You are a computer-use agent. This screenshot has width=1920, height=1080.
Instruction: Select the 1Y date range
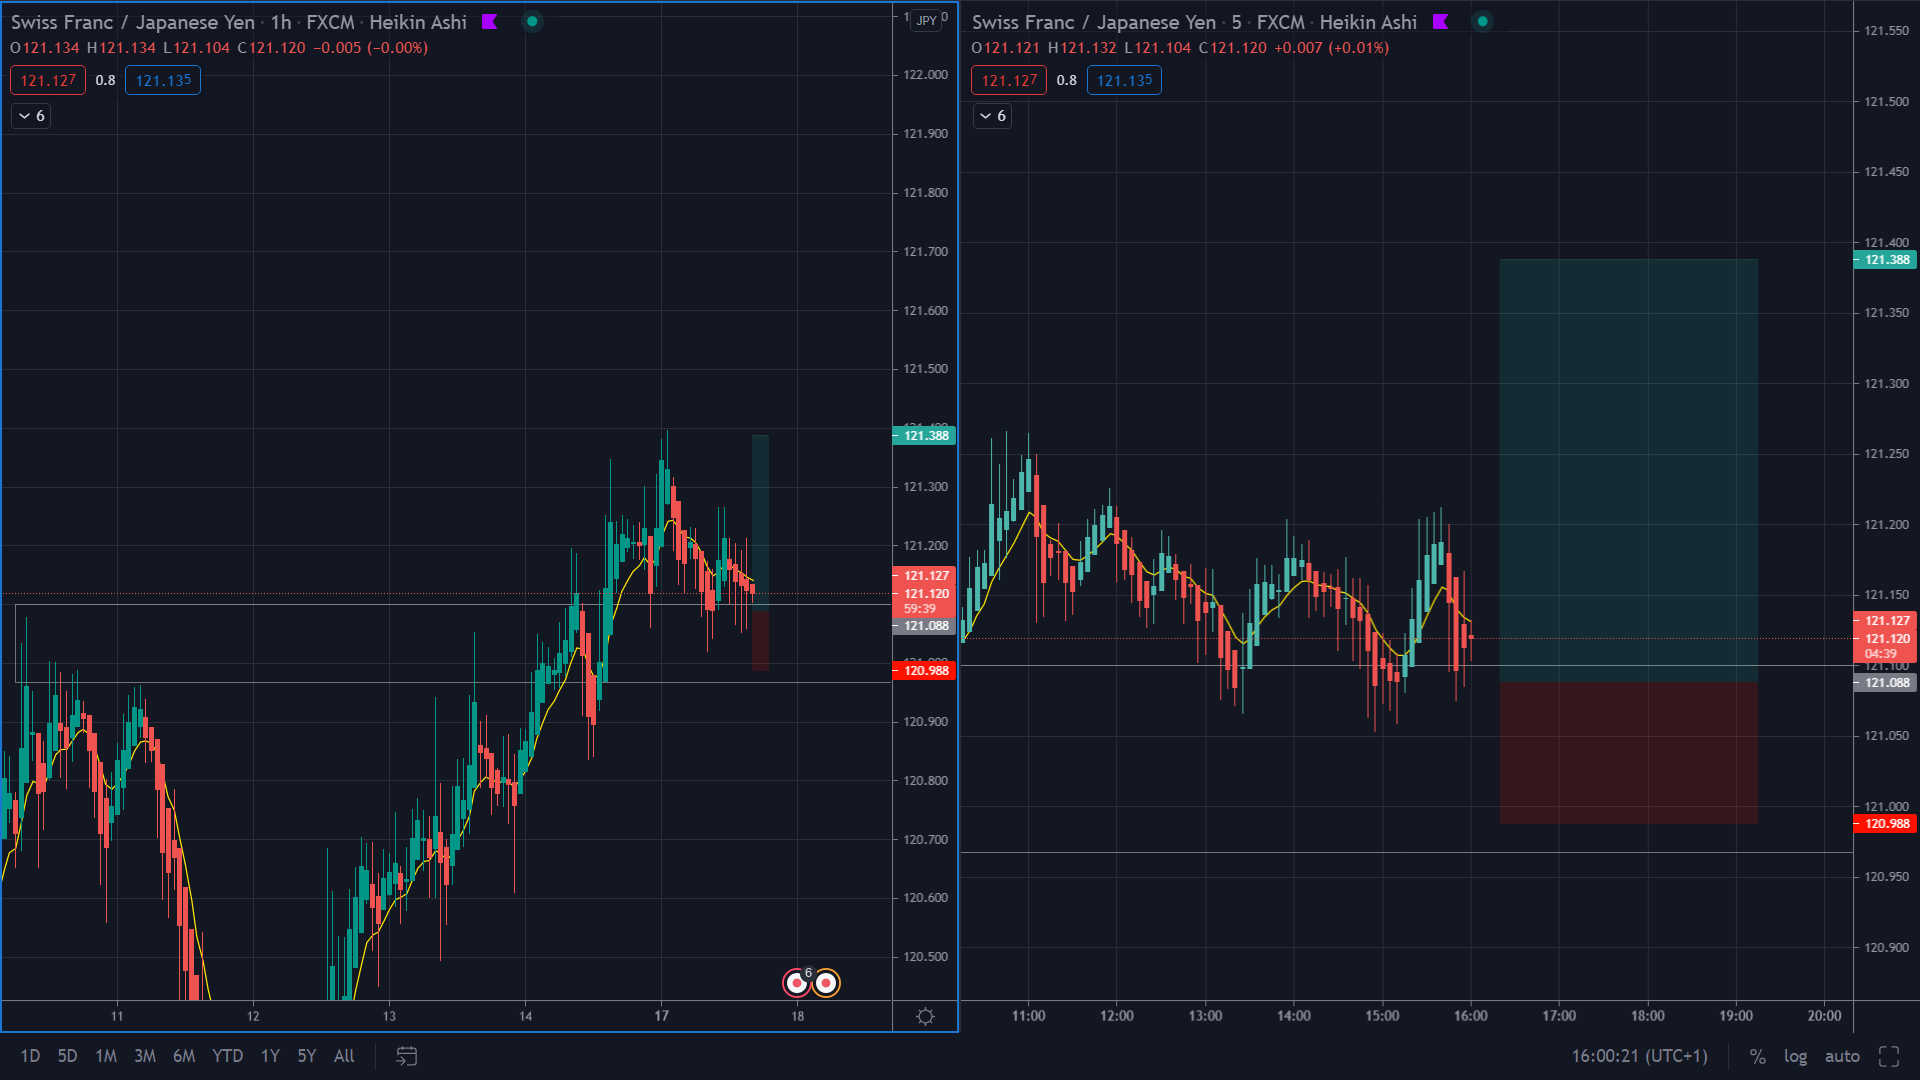coord(270,1056)
